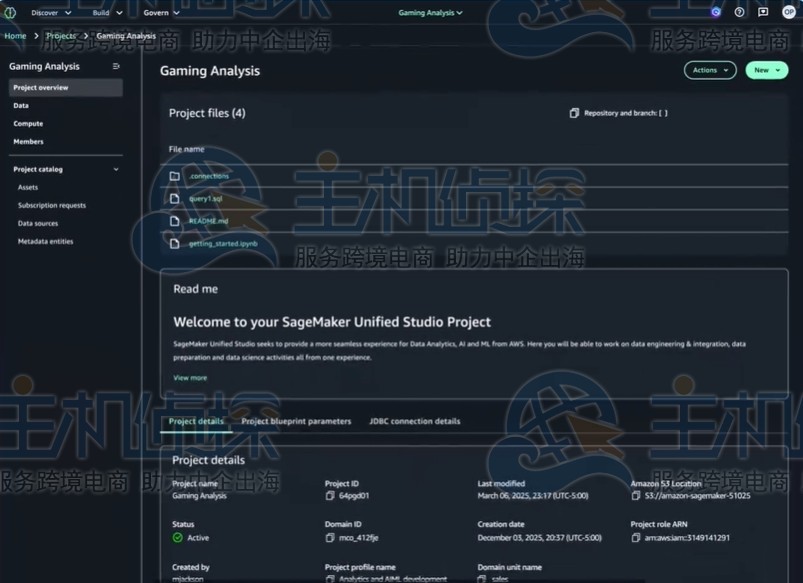Select Data sources in the sidebar

tap(36, 223)
